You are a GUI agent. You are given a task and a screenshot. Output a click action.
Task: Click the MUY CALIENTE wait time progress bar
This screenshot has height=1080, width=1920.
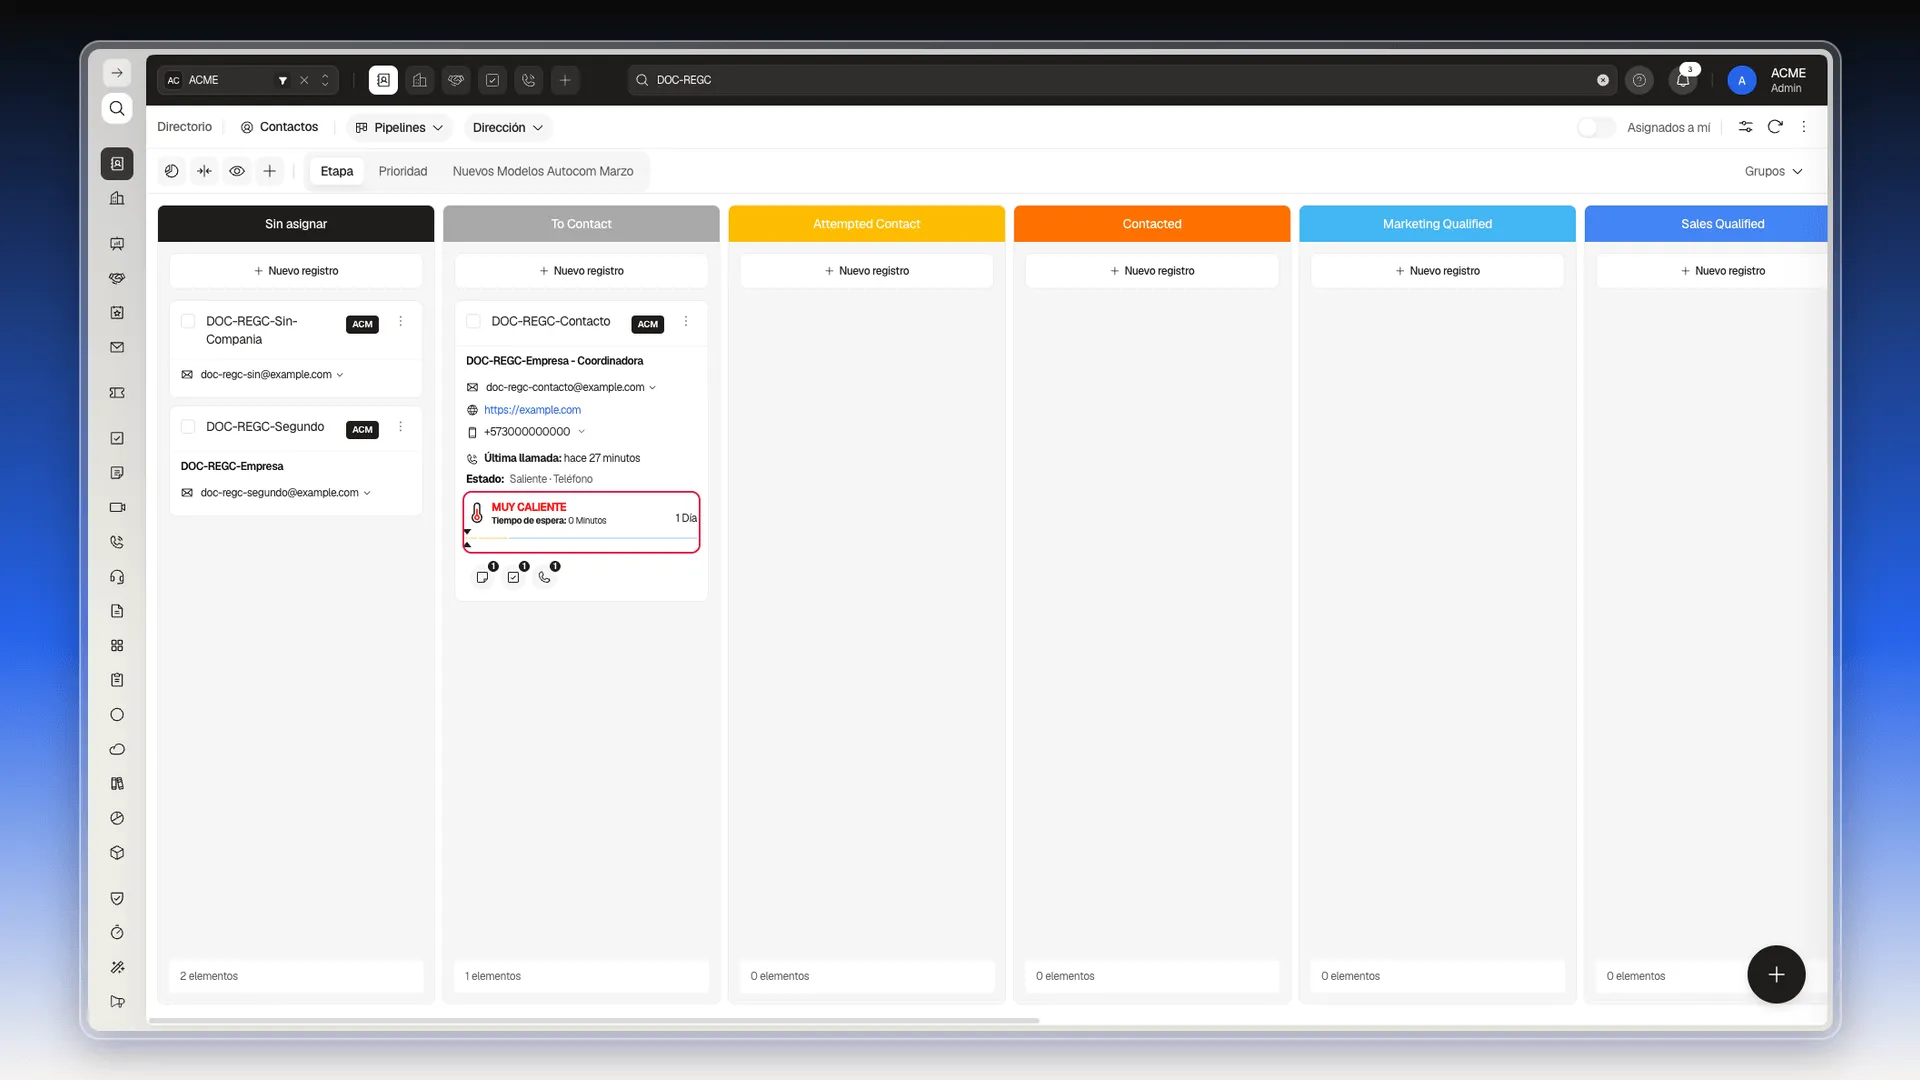[582, 538]
